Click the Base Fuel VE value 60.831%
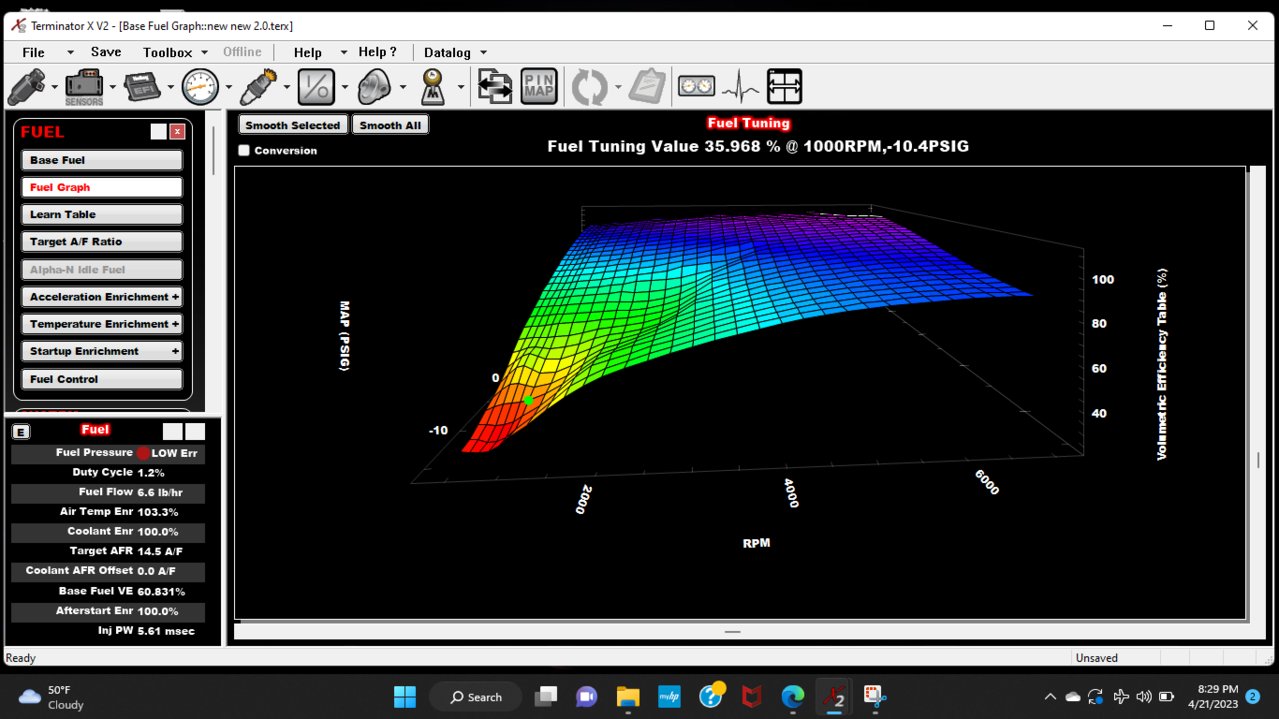 pyautogui.click(x=161, y=591)
